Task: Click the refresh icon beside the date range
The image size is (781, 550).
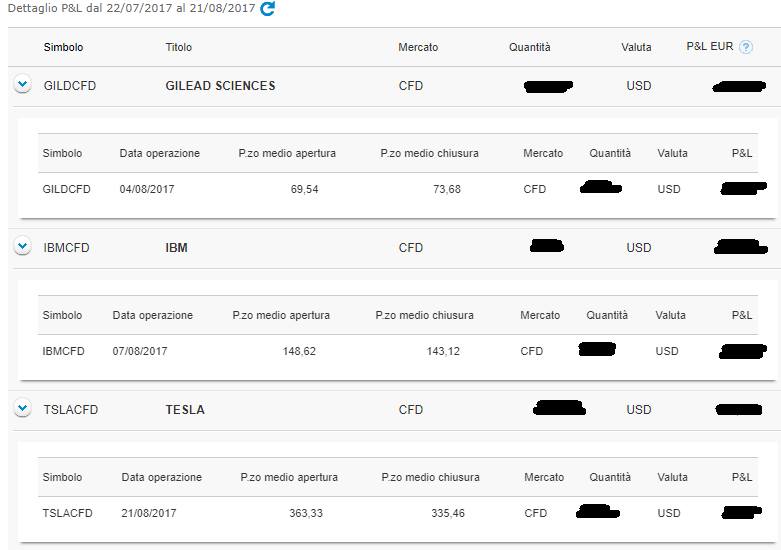Action: click(267, 9)
